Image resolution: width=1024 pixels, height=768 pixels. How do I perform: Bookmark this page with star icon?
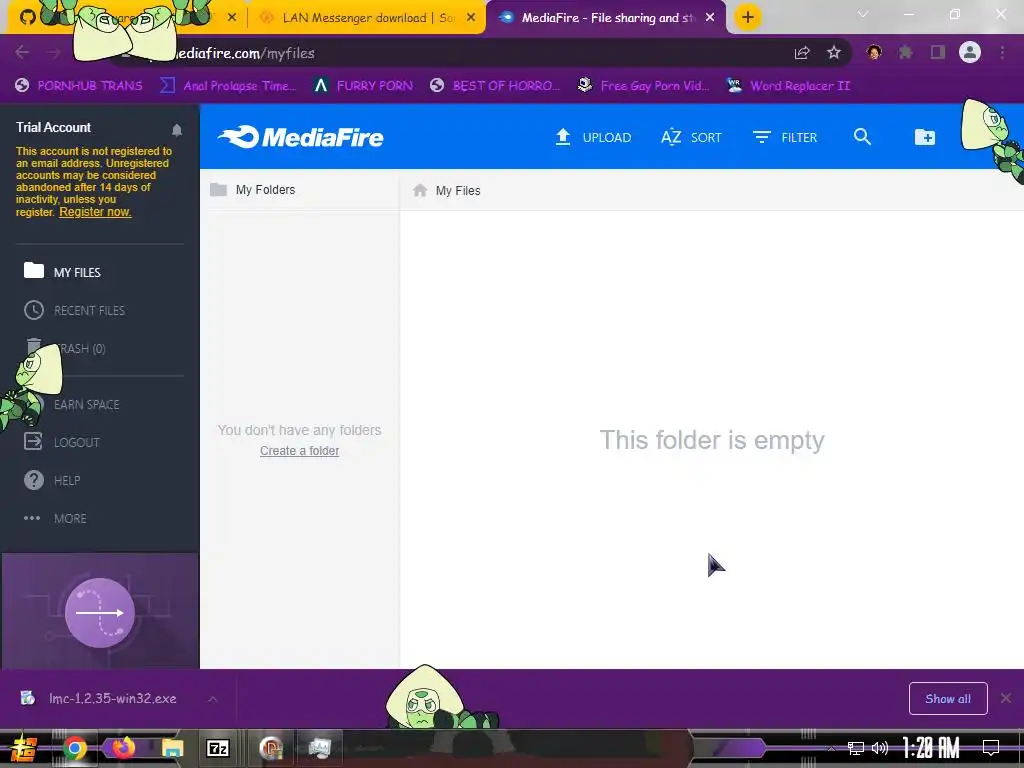pyautogui.click(x=834, y=52)
